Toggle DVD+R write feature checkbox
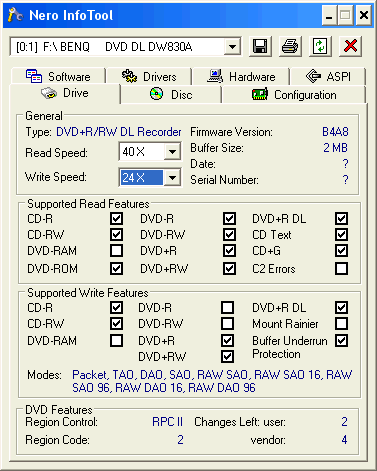The image size is (377, 471). click(227, 341)
